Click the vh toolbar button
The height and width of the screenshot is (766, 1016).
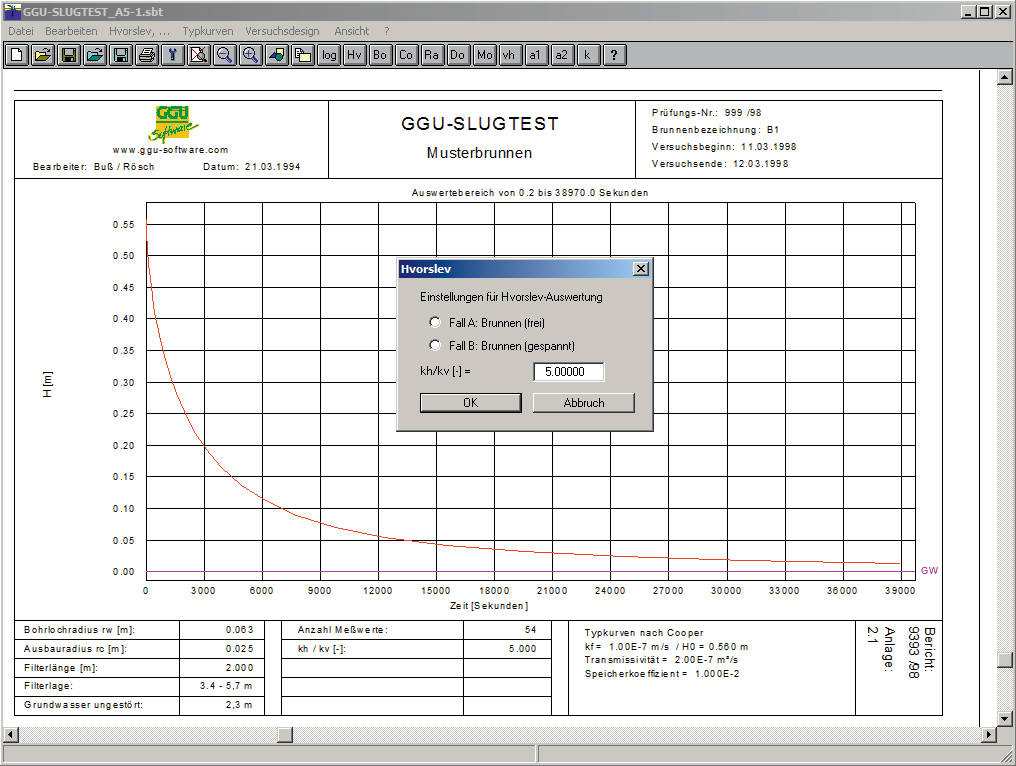pos(510,55)
